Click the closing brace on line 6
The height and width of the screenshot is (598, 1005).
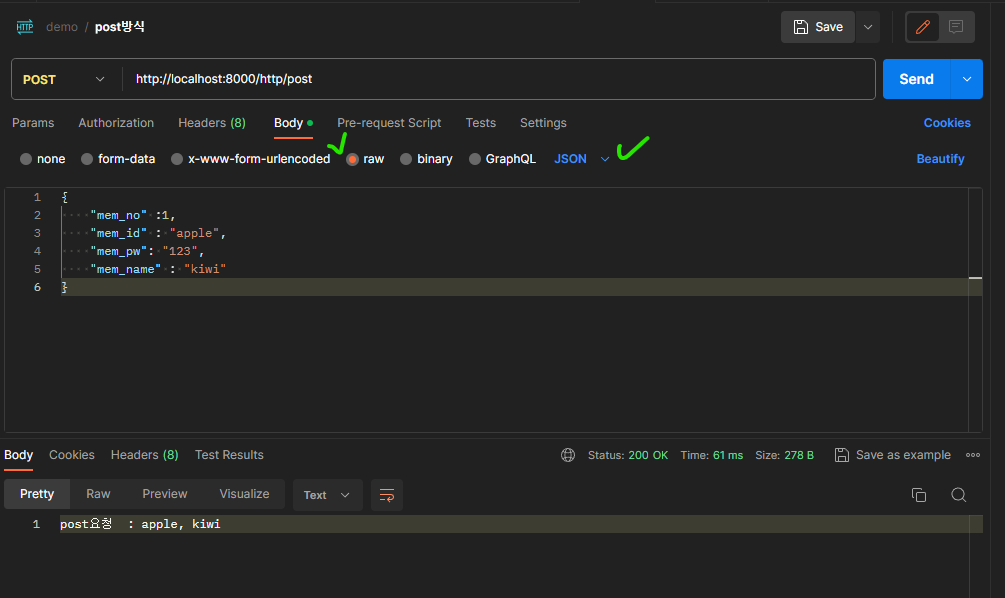point(64,287)
